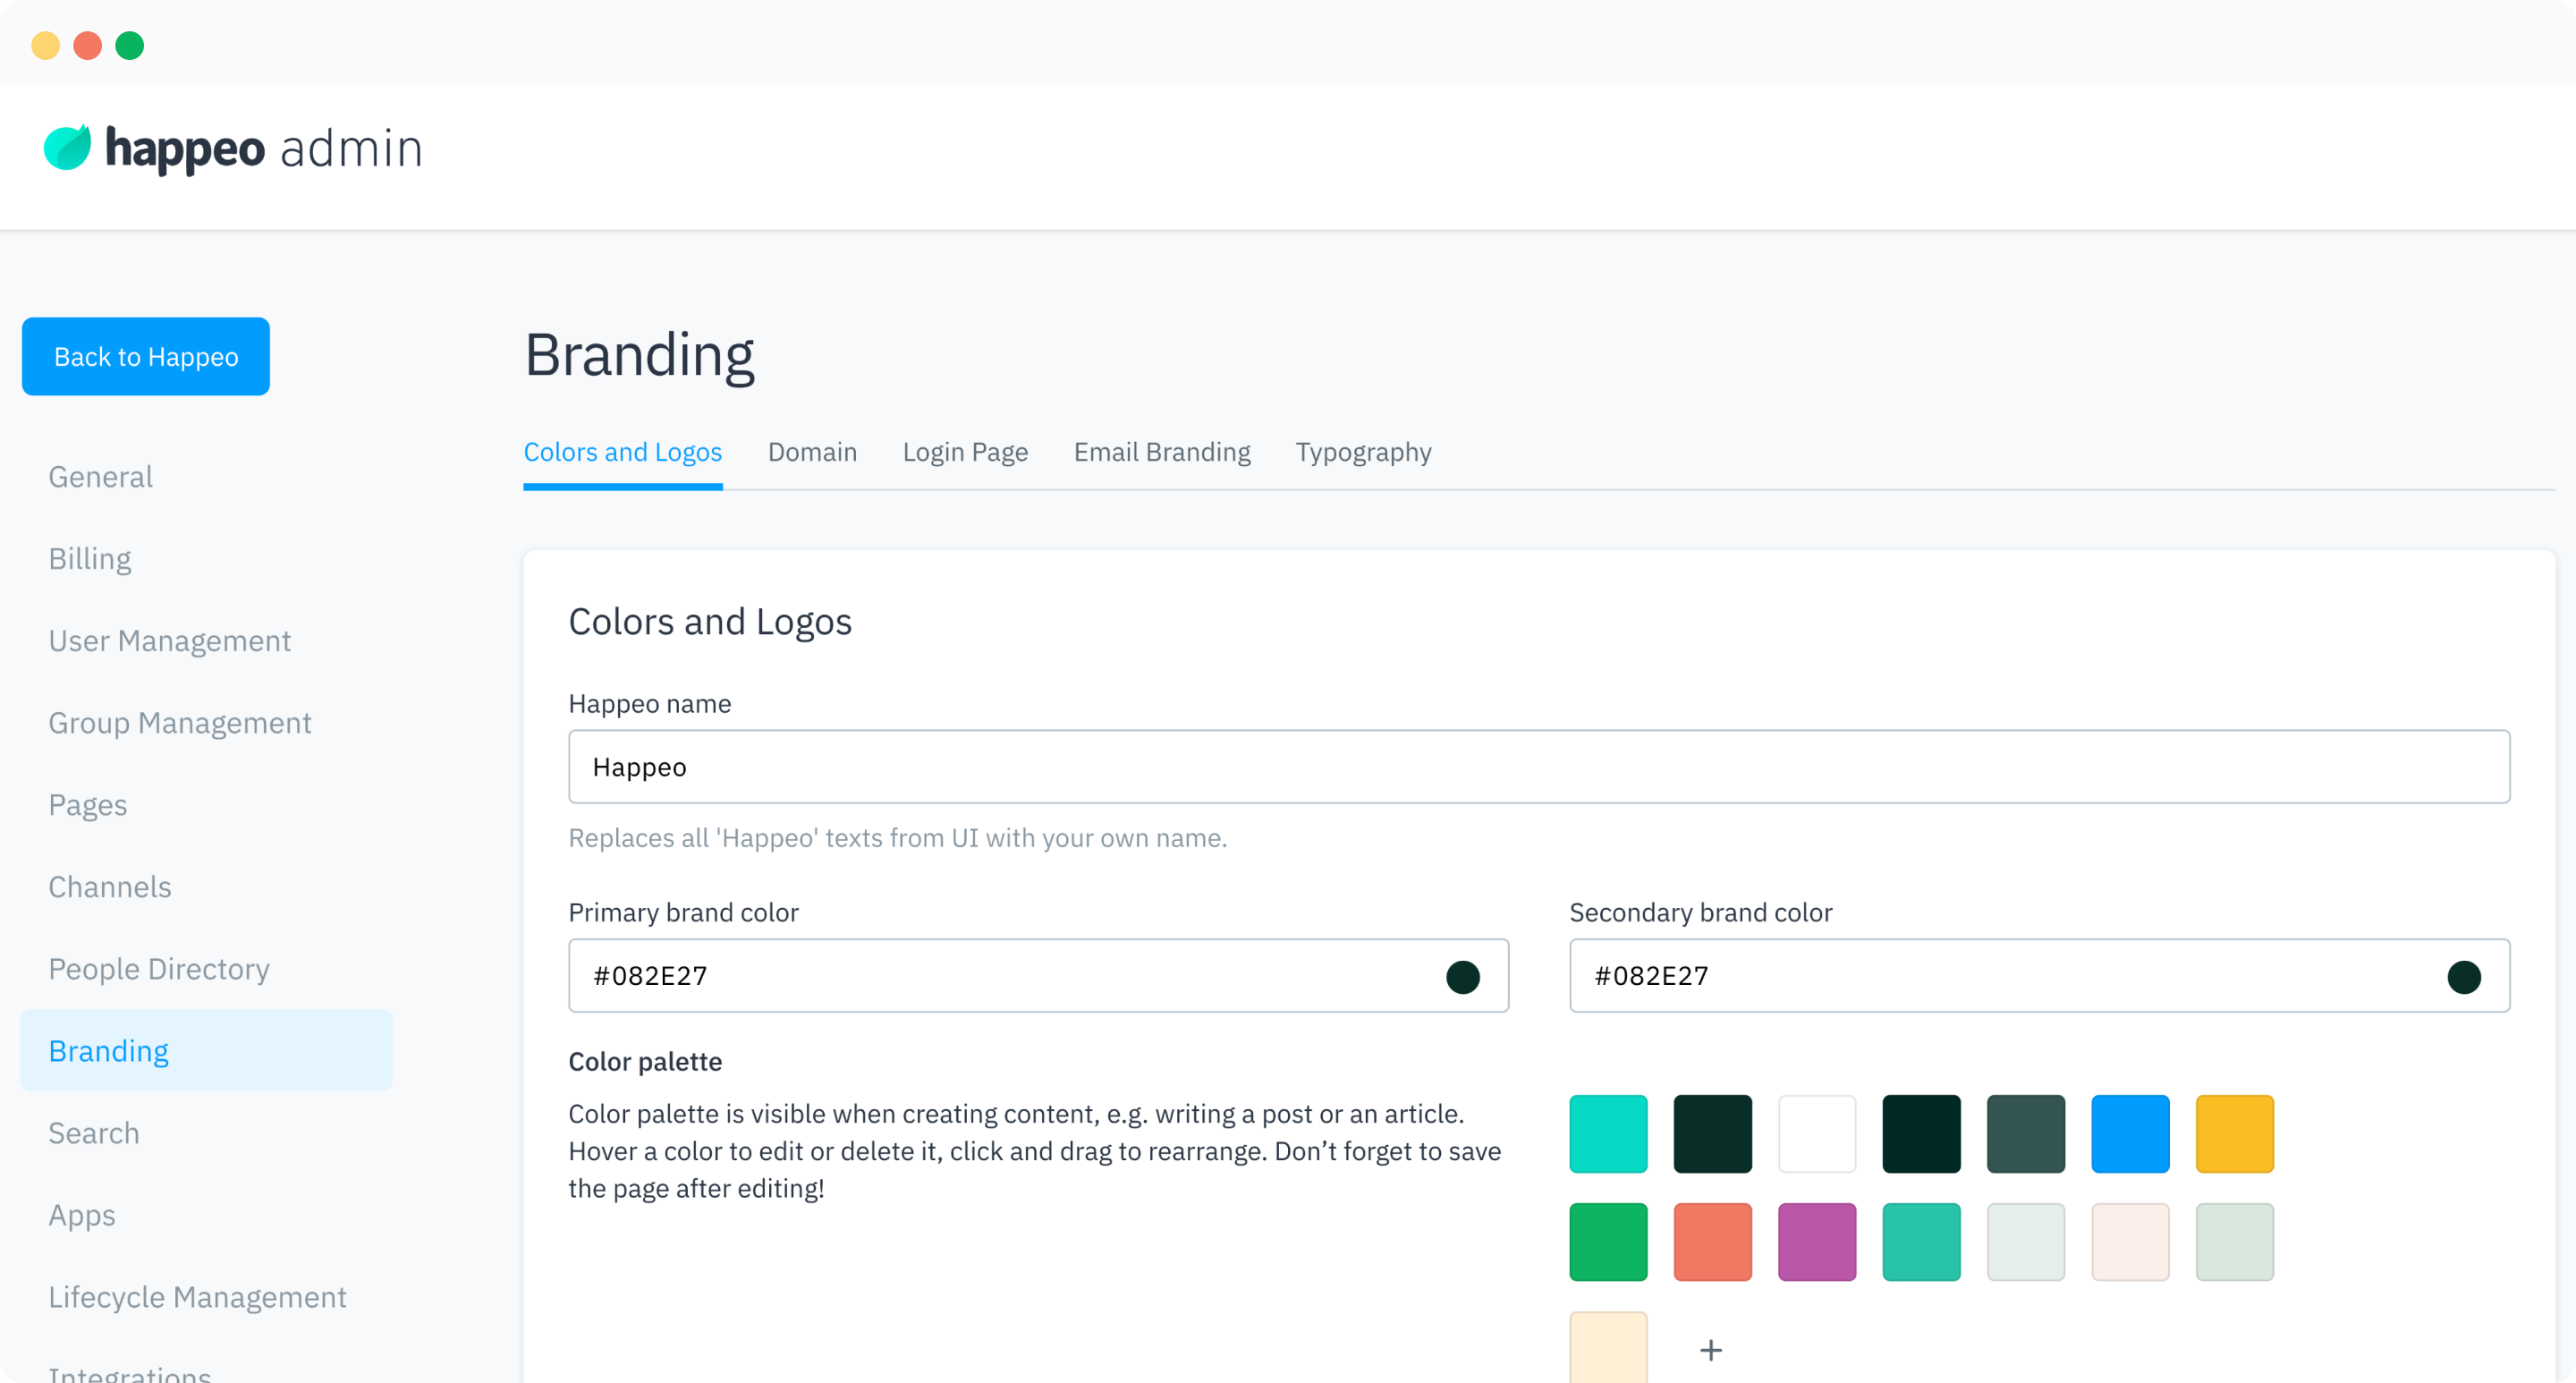Click the yellow macOS window dot
The height and width of the screenshot is (1383, 2576).
click(x=46, y=46)
